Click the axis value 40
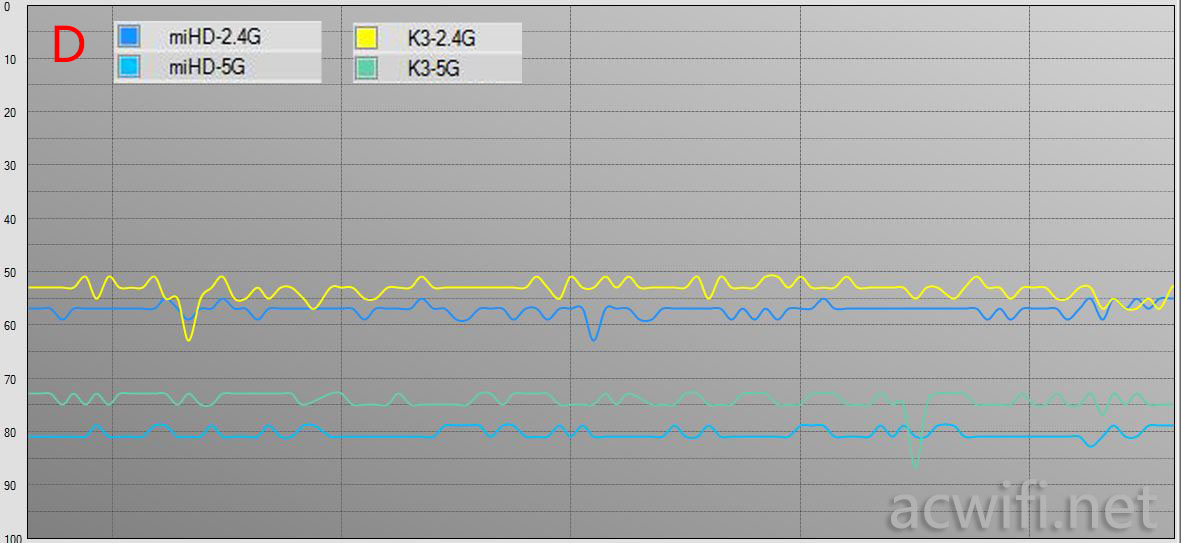Image resolution: width=1181 pixels, height=543 pixels. coord(10,218)
